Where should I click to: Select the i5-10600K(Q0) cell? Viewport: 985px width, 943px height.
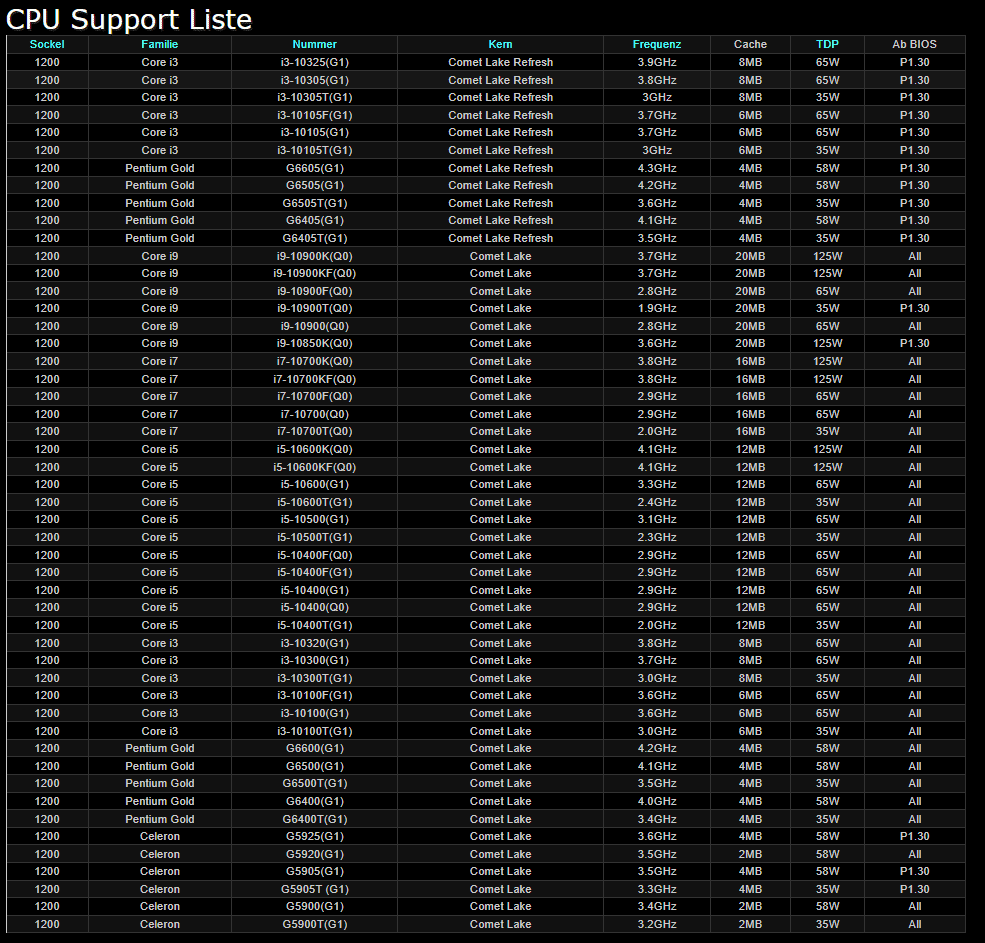tap(314, 449)
